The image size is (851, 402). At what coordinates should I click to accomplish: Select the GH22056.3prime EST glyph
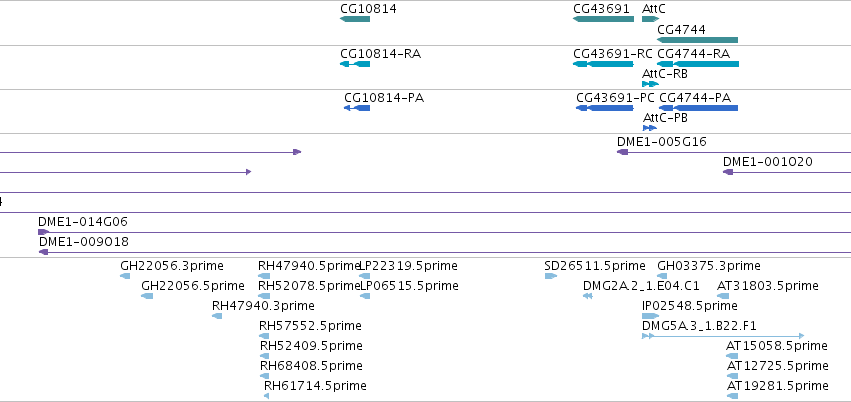[125, 276]
